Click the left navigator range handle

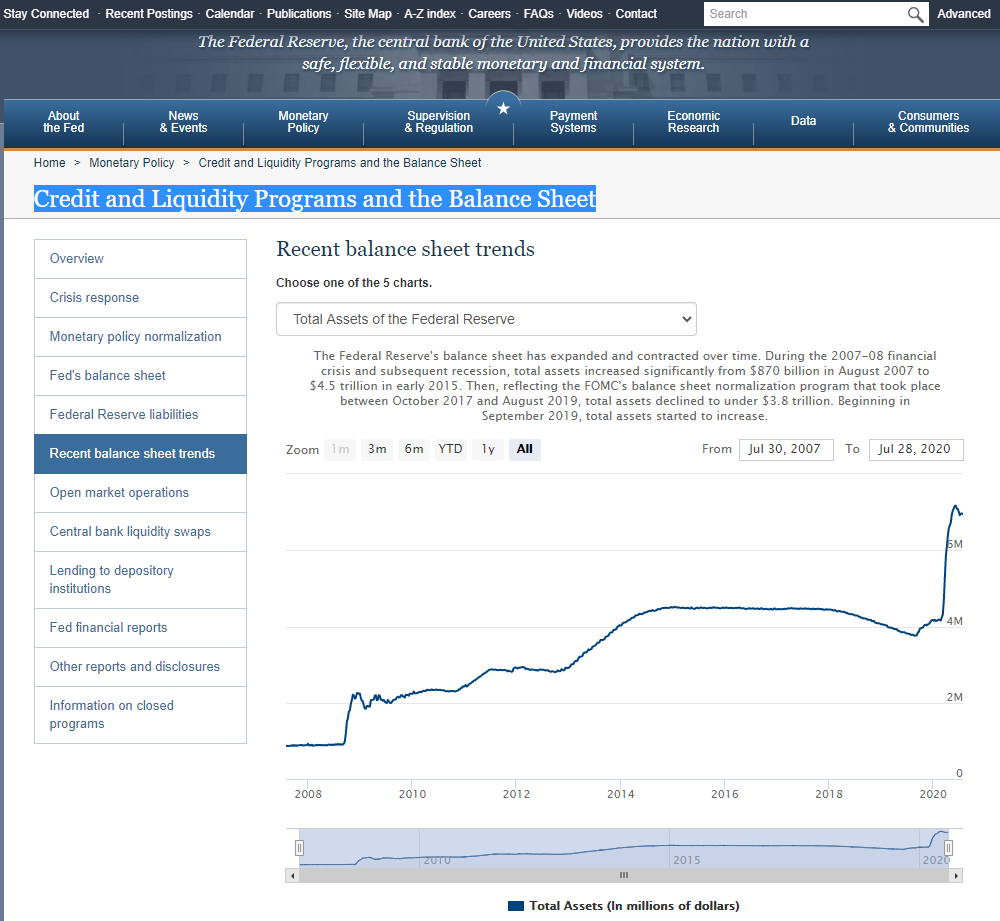point(299,848)
